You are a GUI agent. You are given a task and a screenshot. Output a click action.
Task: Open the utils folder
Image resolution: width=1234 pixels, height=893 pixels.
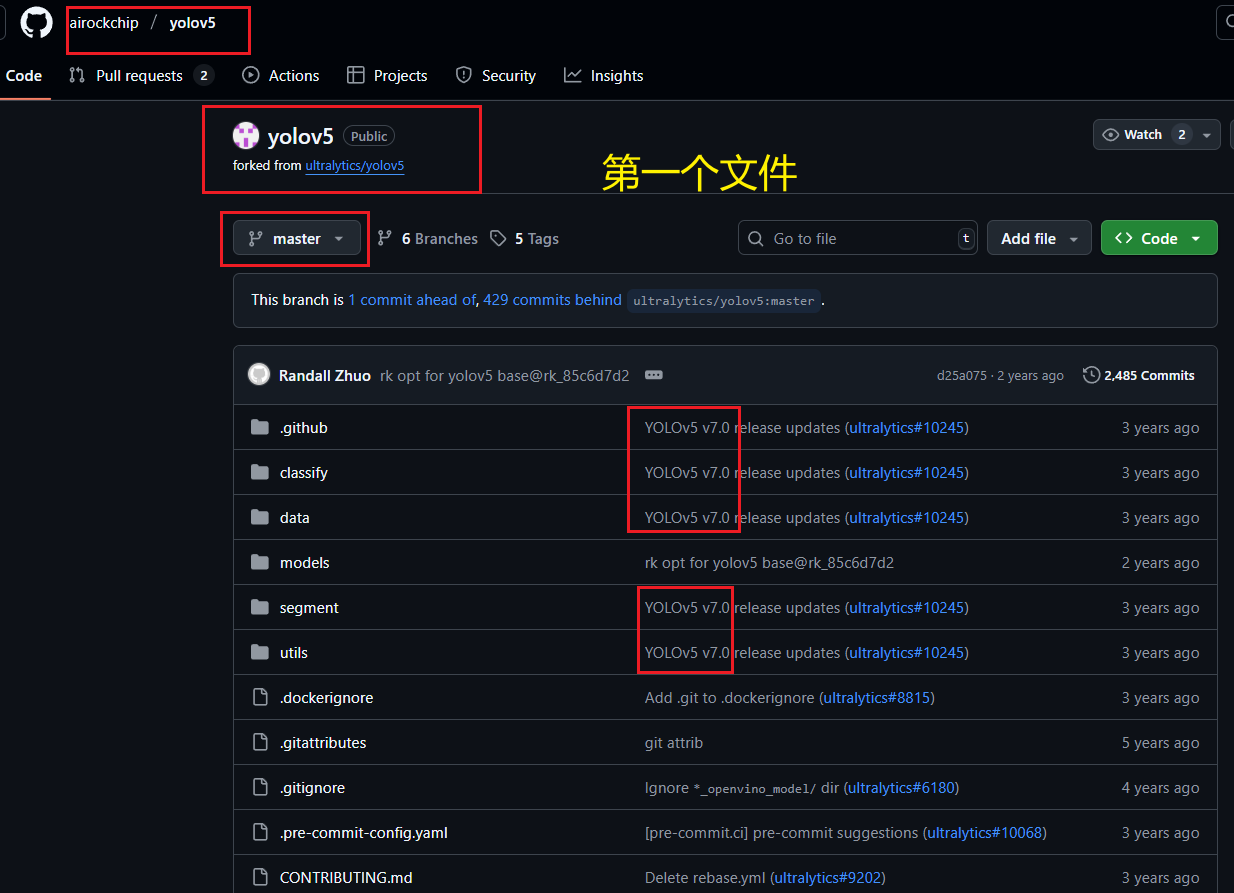pyautogui.click(x=294, y=653)
